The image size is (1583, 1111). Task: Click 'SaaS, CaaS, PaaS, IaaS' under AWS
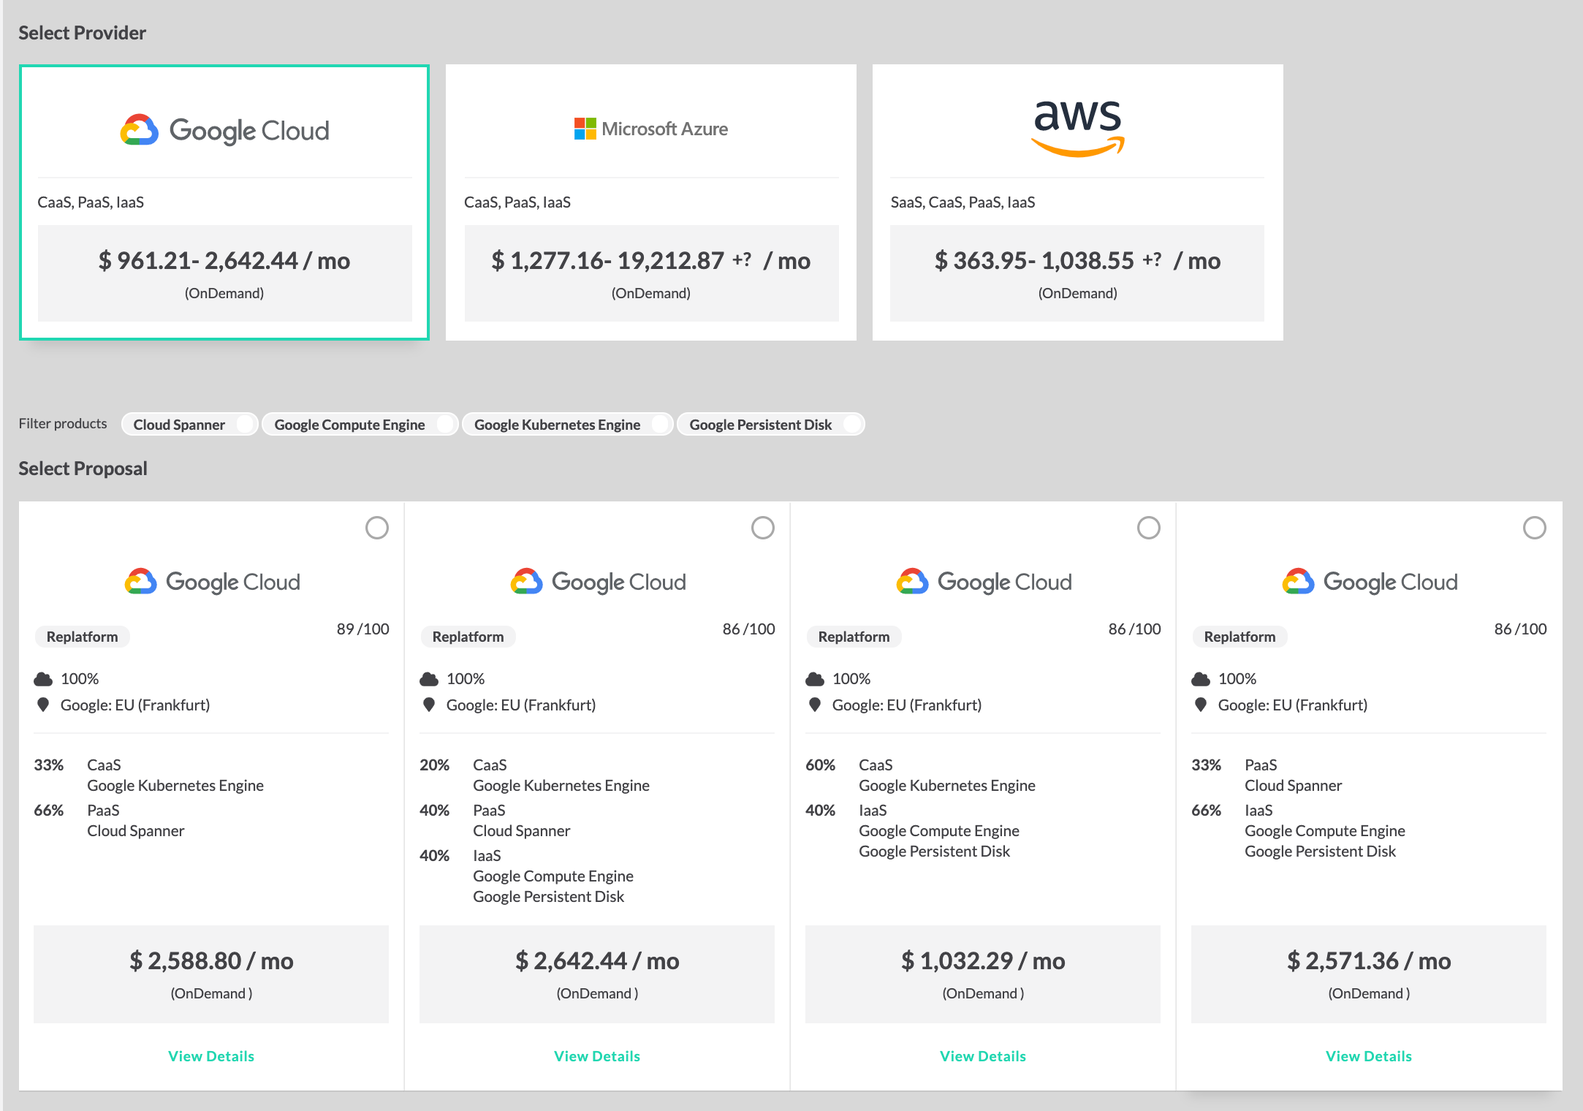tap(963, 202)
